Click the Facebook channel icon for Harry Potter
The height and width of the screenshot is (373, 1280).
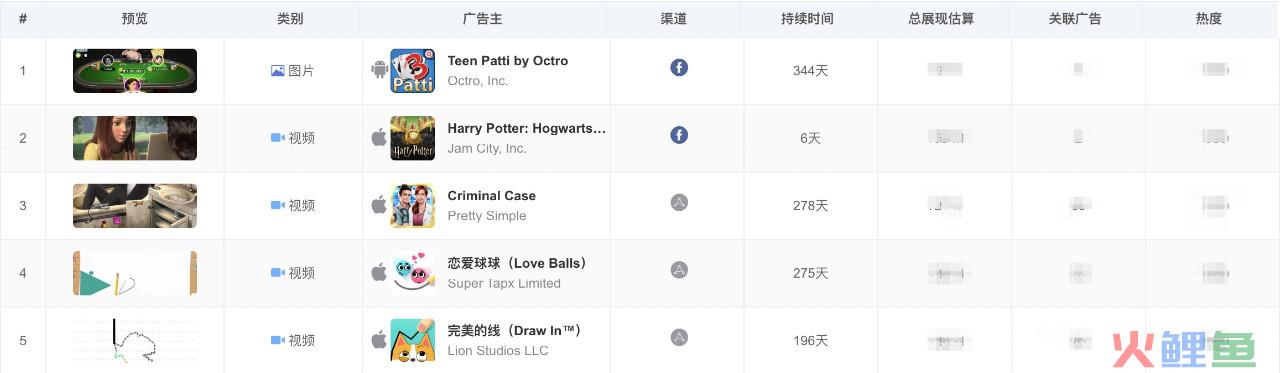pyautogui.click(x=679, y=135)
